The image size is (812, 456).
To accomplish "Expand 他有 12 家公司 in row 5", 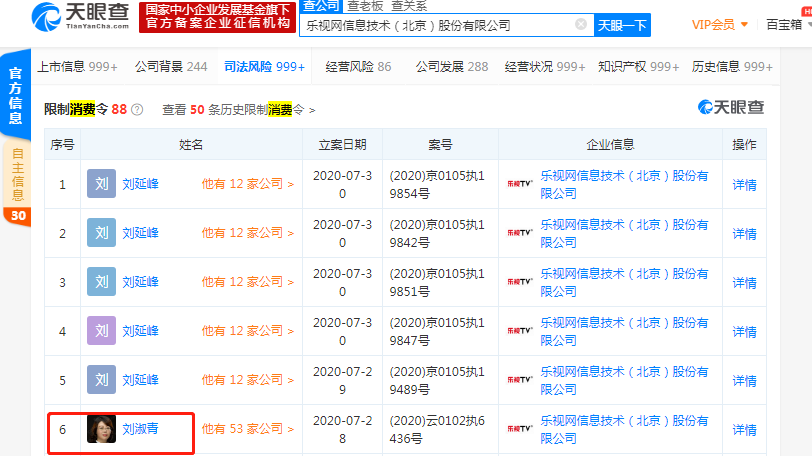I will coord(248,379).
